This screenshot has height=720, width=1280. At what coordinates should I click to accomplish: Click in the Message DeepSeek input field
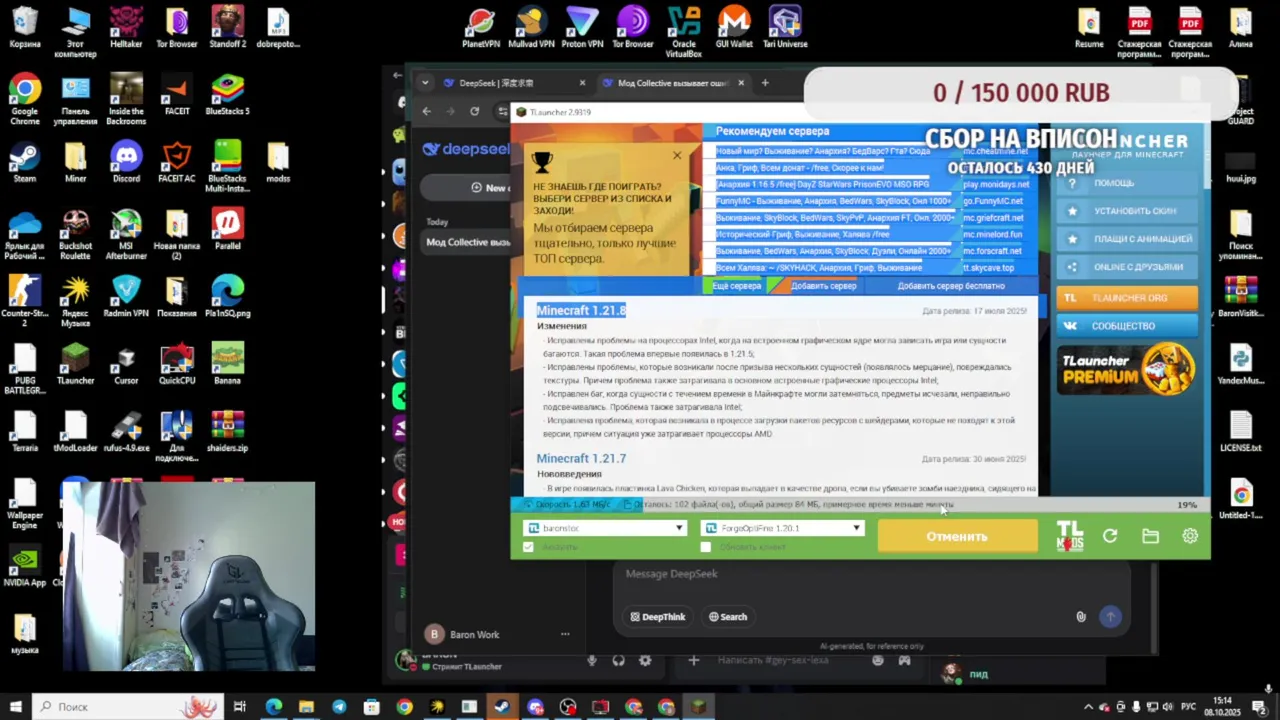coord(870,574)
